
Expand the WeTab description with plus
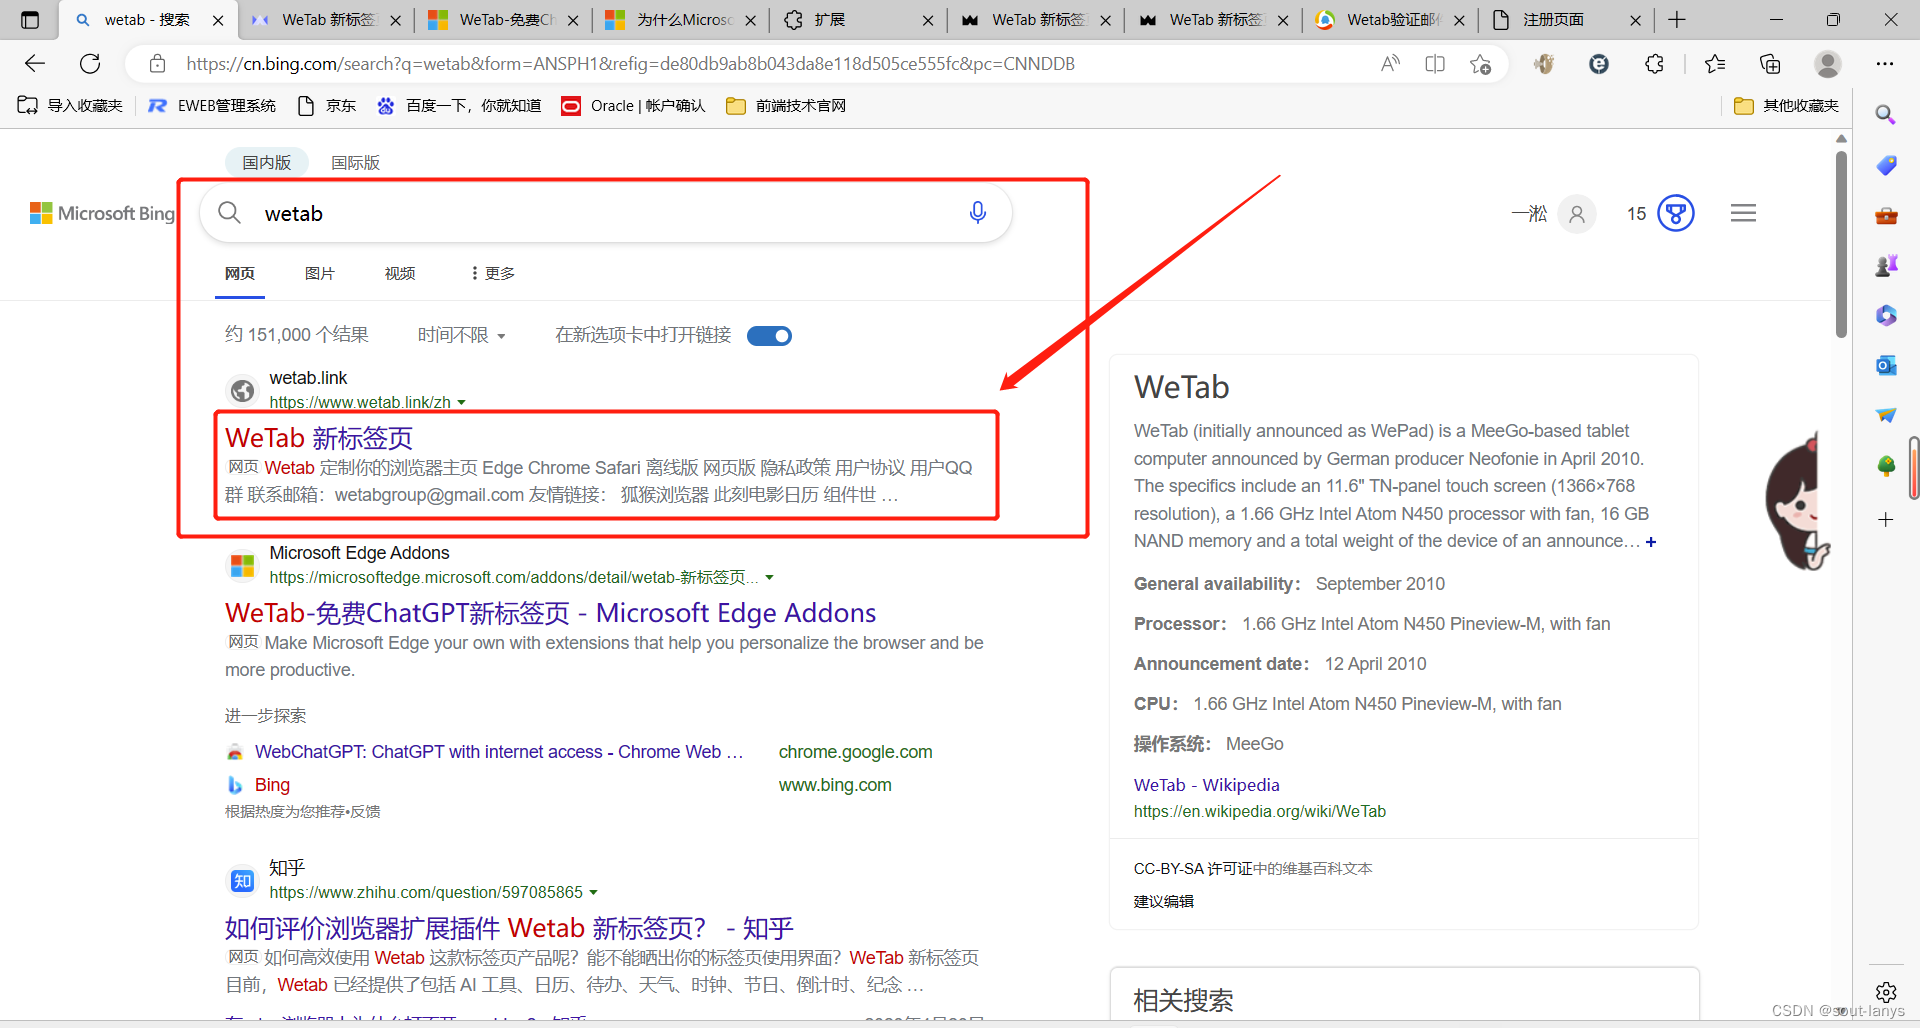pos(1651,542)
